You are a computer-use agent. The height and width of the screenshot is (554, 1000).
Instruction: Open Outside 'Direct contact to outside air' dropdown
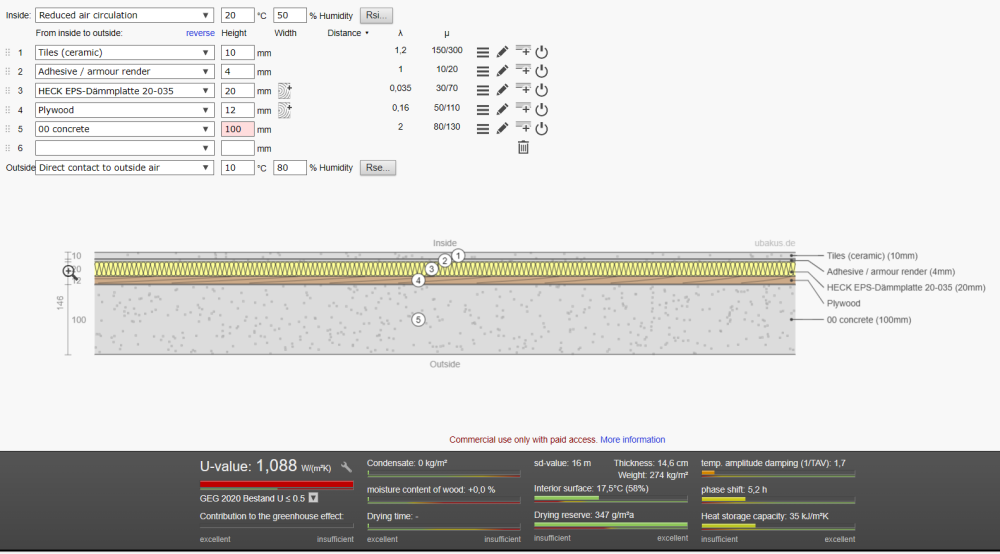pyautogui.click(x=124, y=167)
